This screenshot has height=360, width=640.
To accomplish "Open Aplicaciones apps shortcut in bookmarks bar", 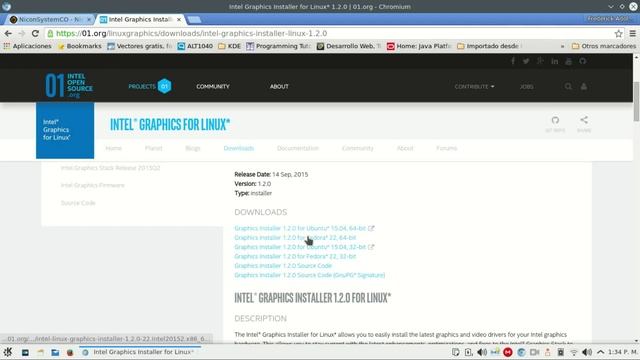I will 27,46.
